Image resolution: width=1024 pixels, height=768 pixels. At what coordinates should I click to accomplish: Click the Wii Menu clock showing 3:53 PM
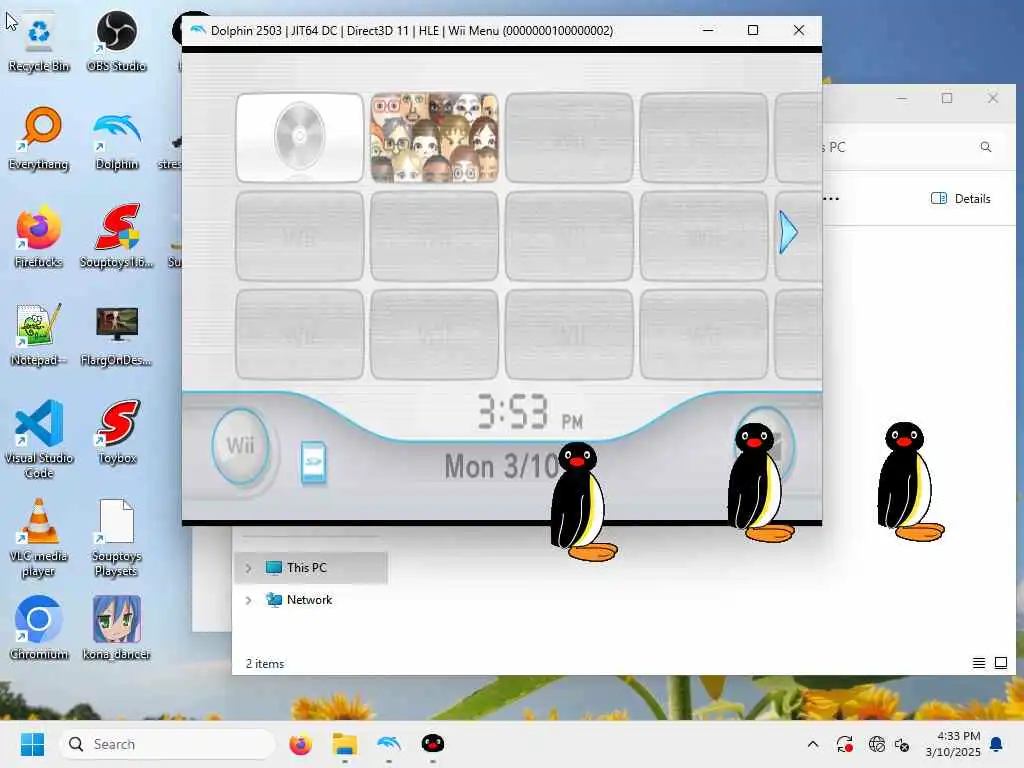tap(530, 413)
